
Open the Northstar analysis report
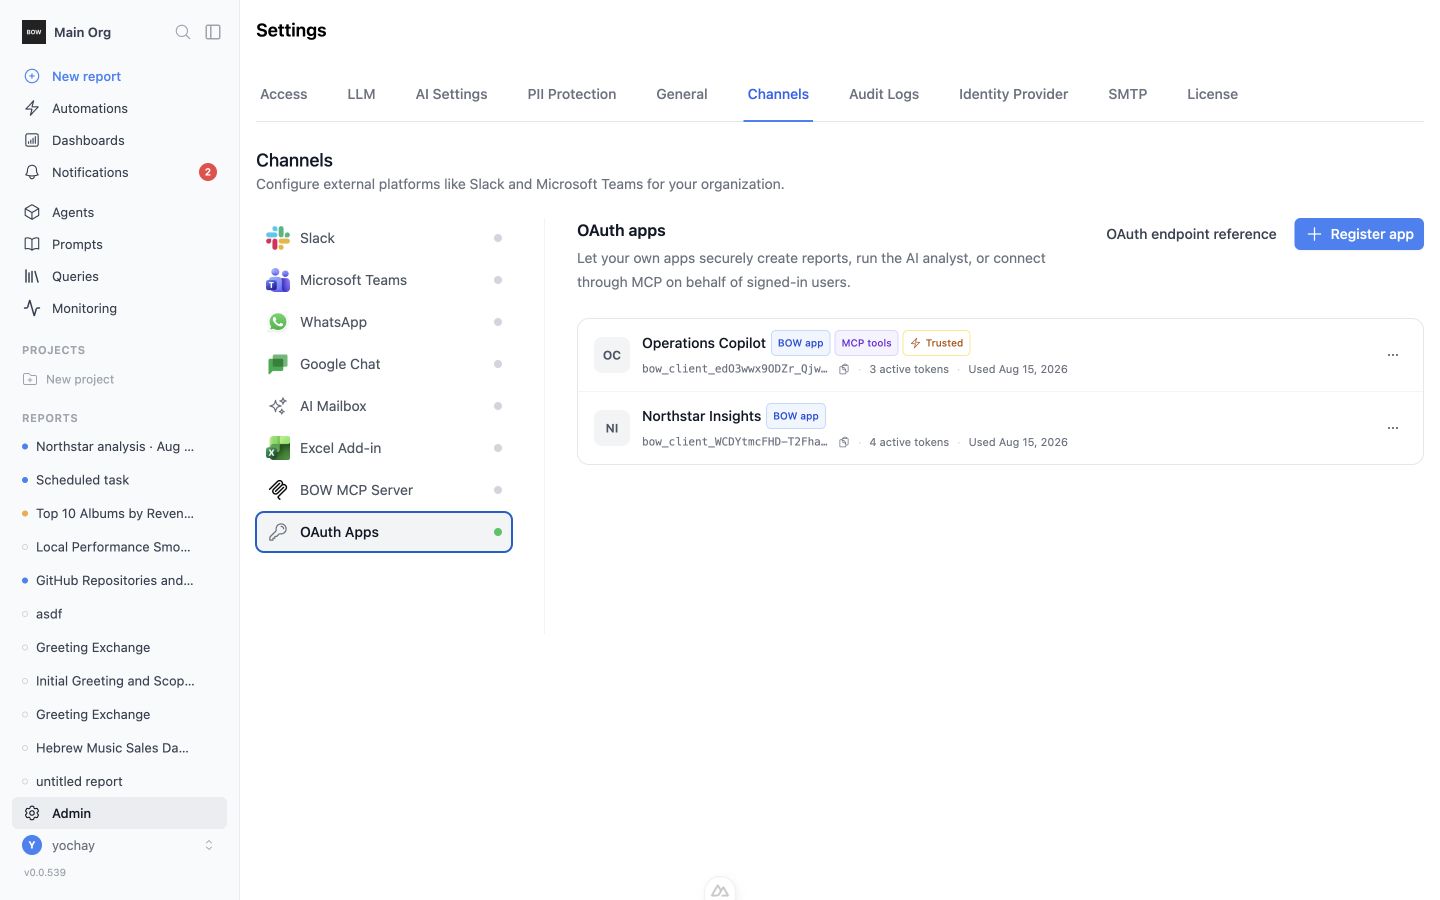point(115,447)
